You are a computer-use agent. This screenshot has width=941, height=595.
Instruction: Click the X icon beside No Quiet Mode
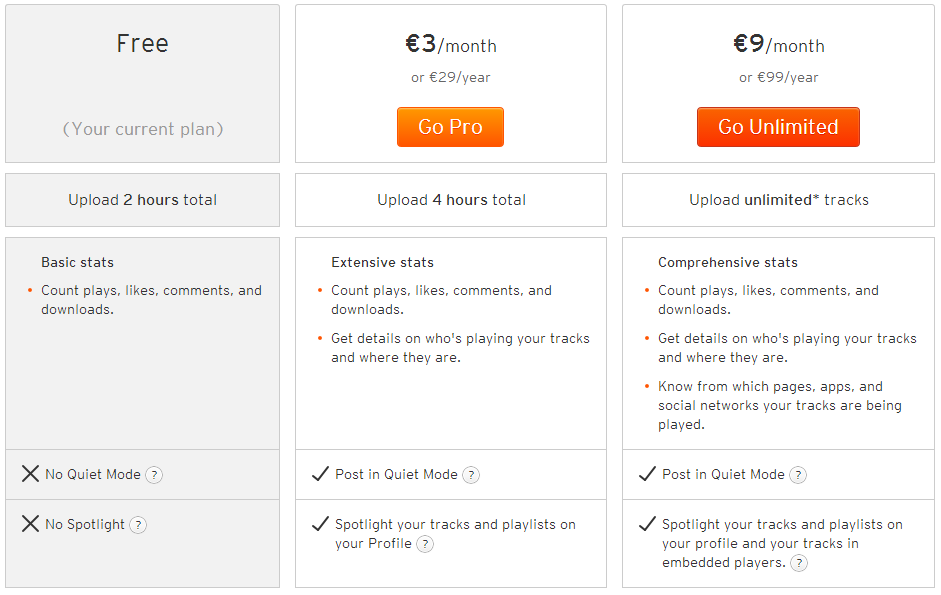pyautogui.click(x=31, y=474)
